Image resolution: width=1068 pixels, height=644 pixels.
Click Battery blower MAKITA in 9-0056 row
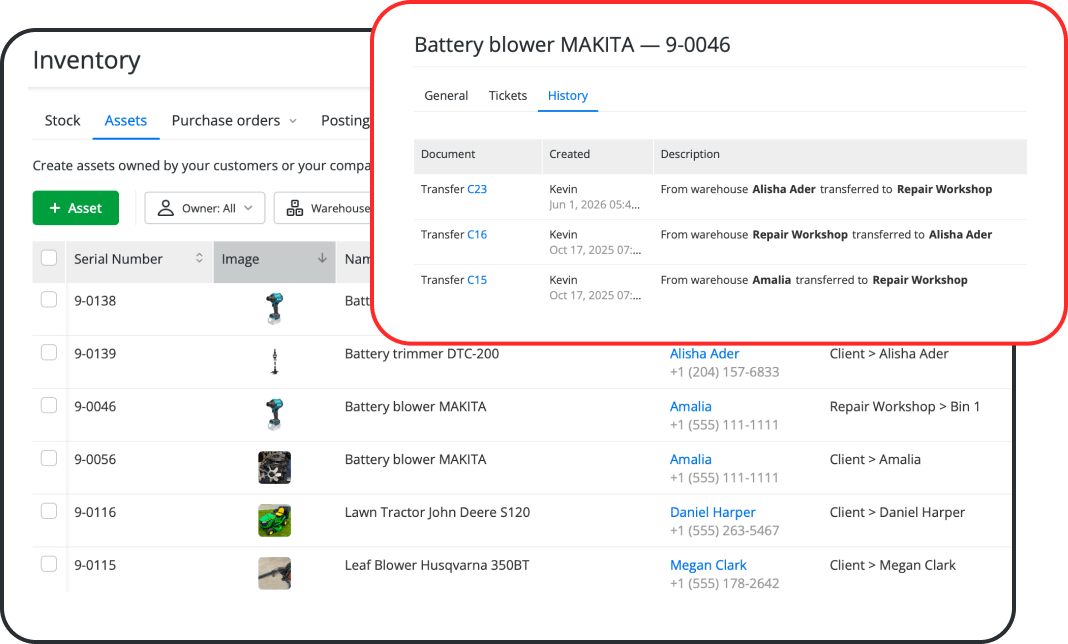coord(415,459)
